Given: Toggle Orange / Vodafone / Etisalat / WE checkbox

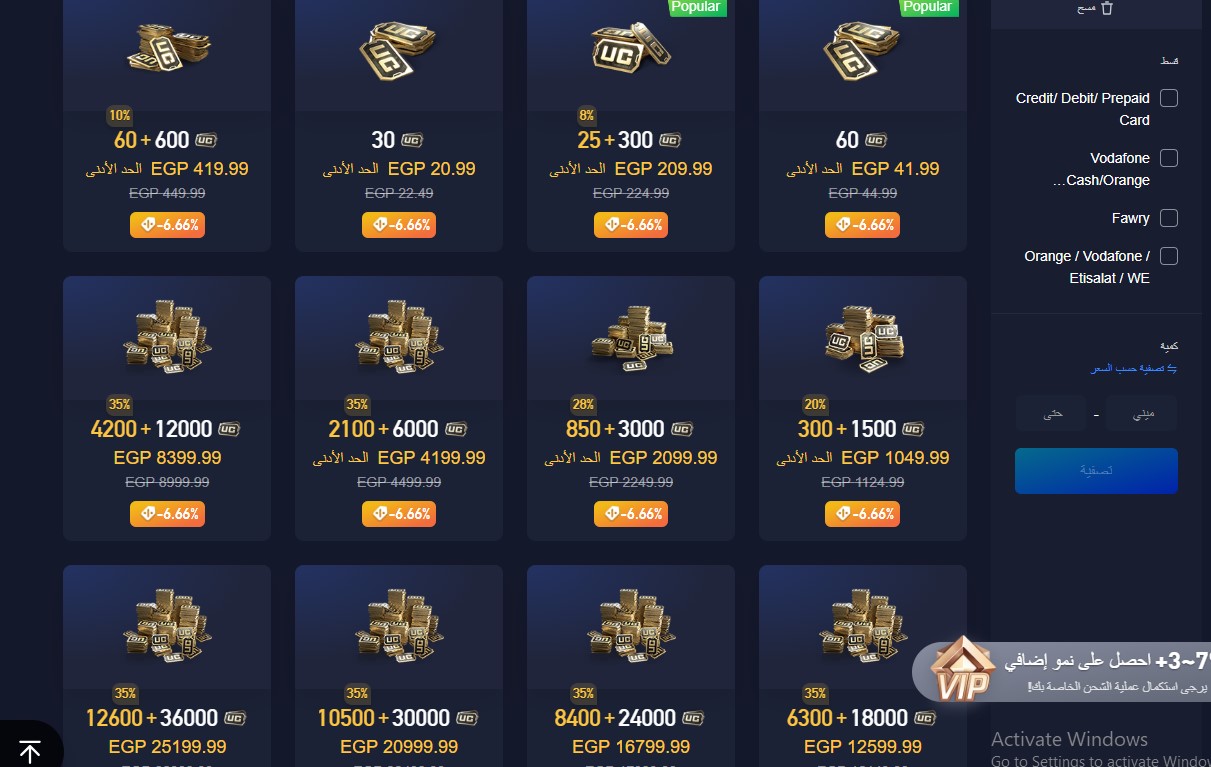Looking at the screenshot, I should coord(1168,256).
